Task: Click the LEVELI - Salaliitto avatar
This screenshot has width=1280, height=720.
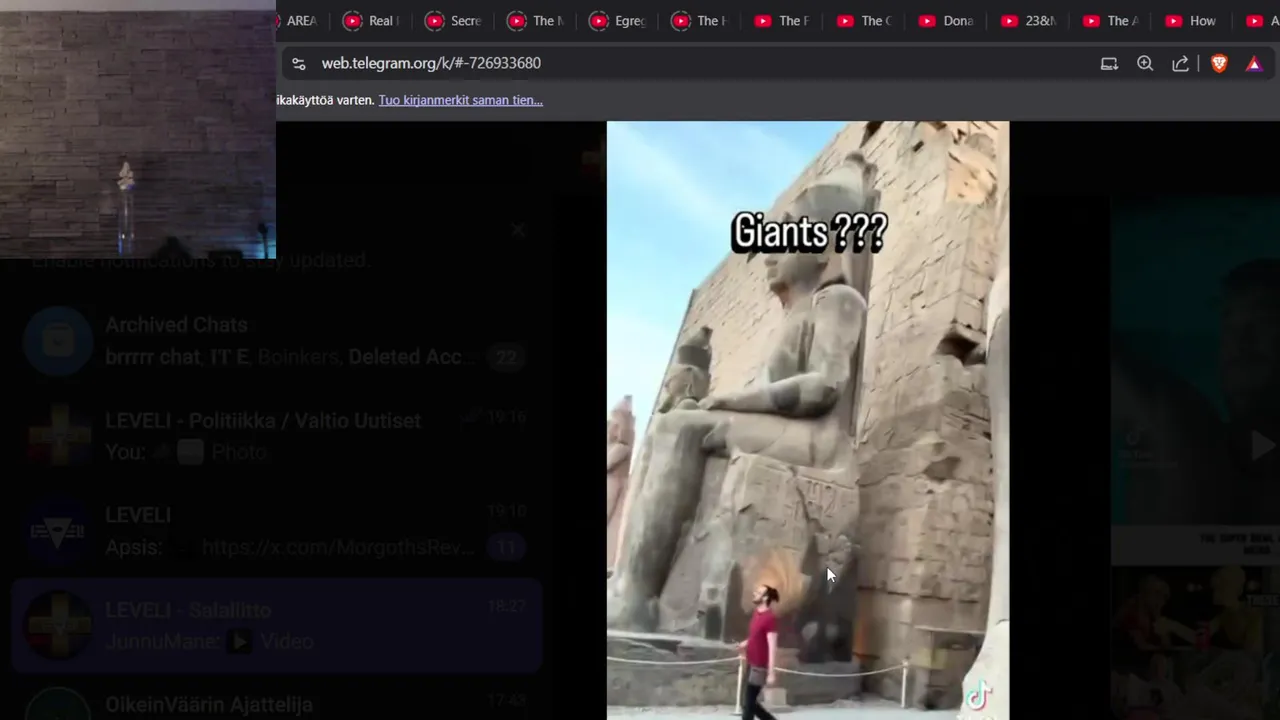Action: point(58,626)
